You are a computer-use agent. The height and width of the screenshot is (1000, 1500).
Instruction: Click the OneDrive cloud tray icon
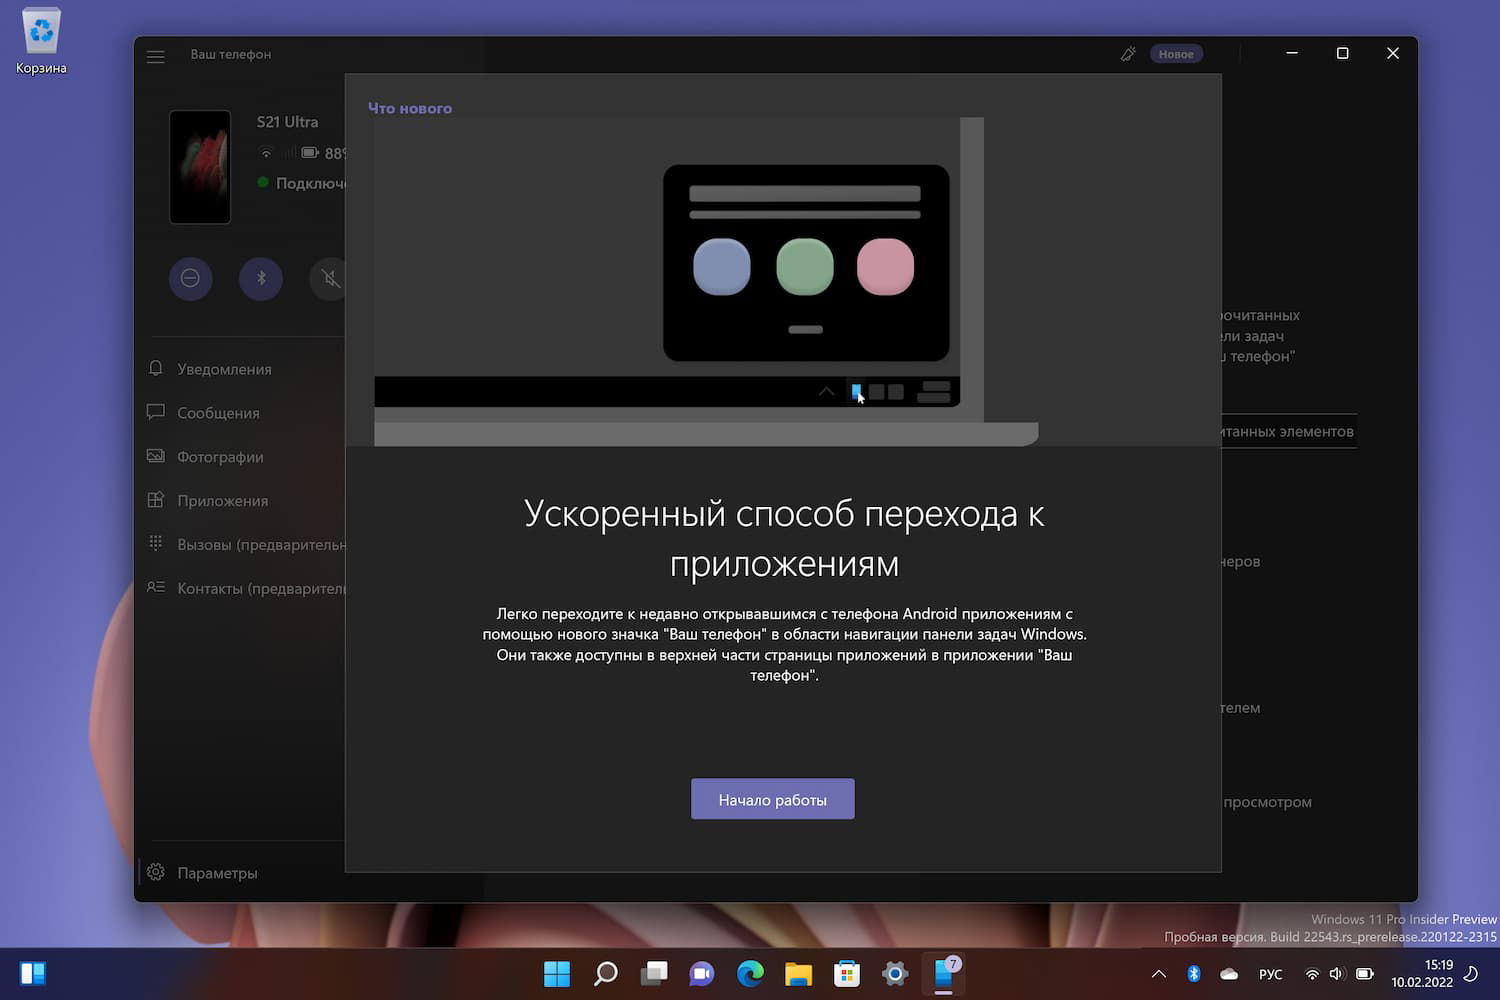tap(1229, 974)
